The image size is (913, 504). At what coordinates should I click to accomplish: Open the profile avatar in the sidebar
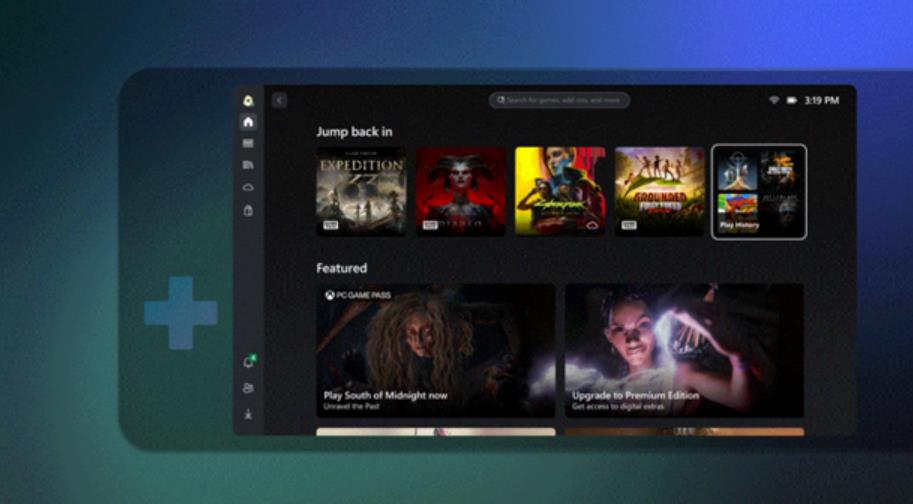tap(248, 100)
